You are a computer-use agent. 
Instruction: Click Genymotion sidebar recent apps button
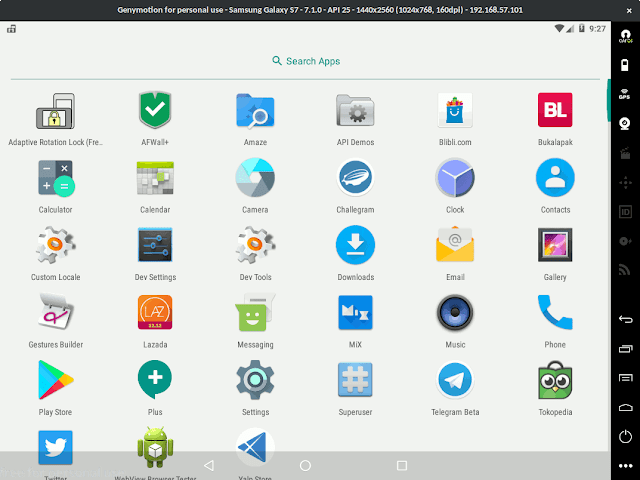click(625, 349)
